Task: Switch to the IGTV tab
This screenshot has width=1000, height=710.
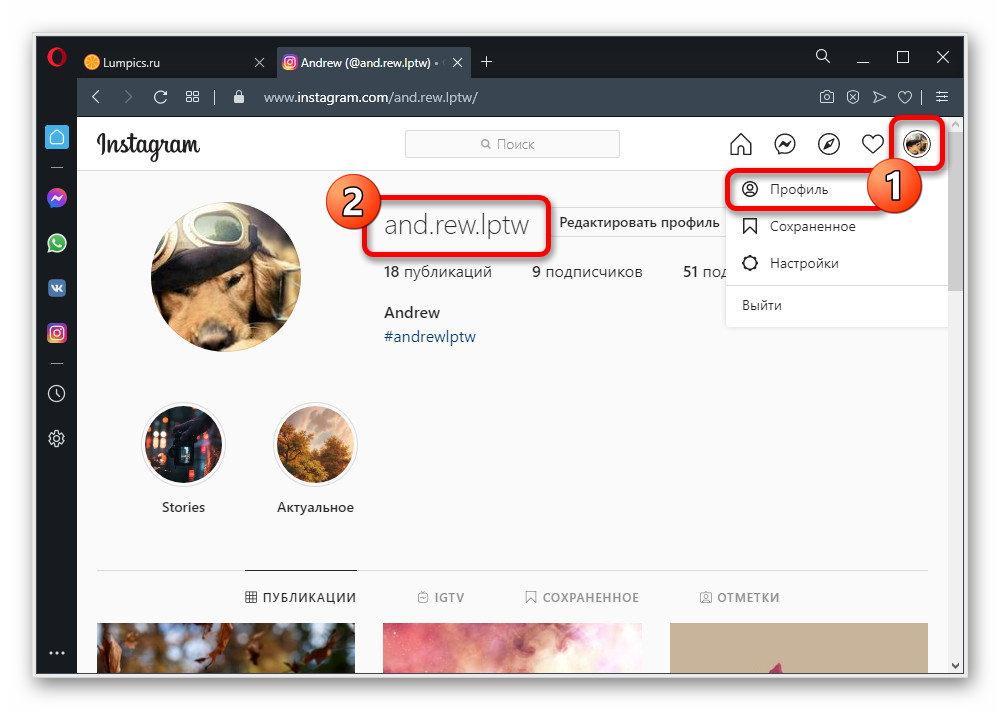Action: (x=441, y=597)
